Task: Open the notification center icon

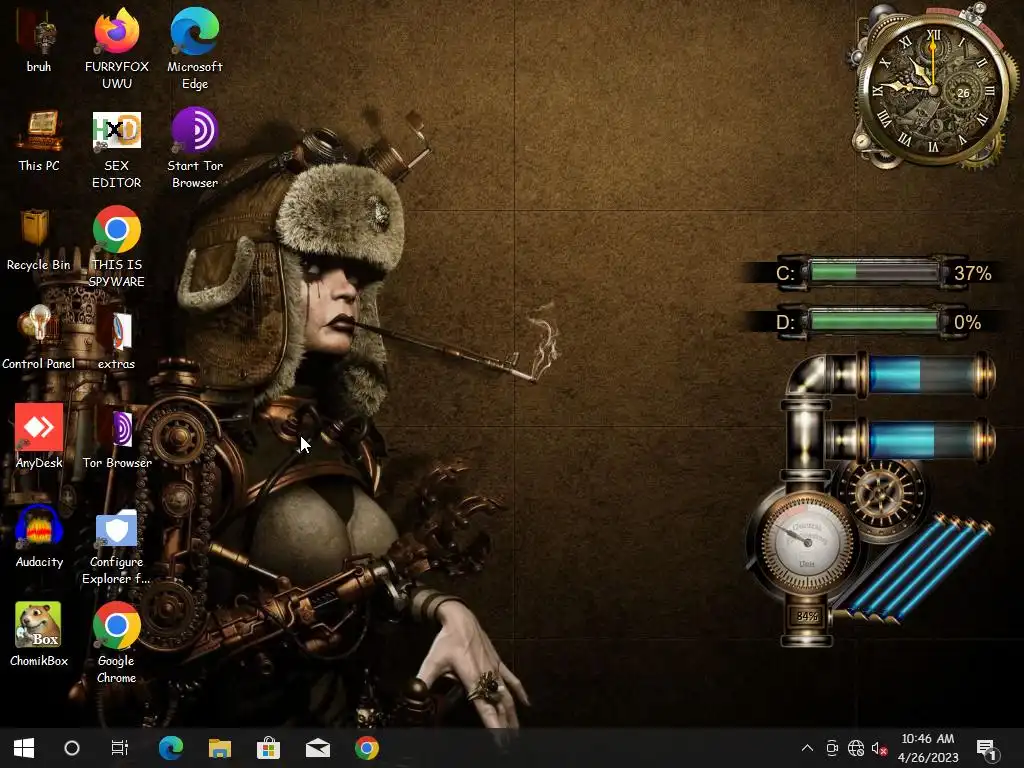Action: [986, 748]
